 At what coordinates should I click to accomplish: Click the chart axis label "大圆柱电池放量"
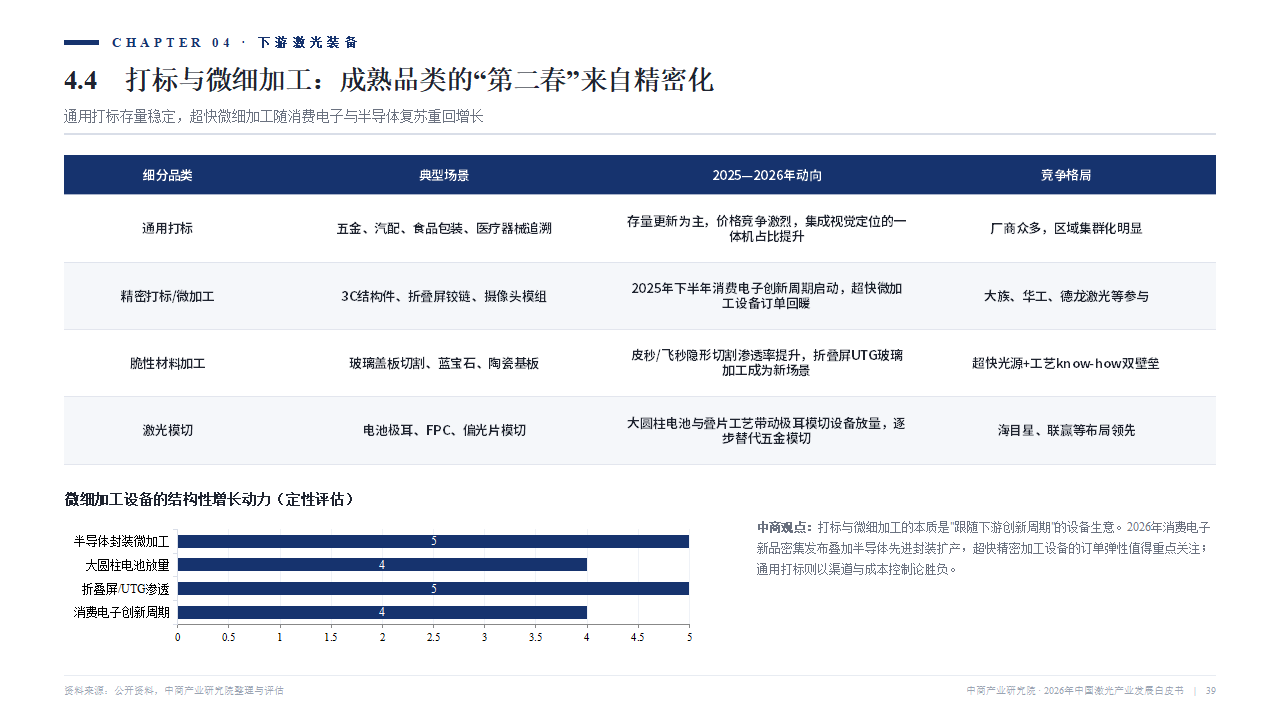(x=127, y=565)
